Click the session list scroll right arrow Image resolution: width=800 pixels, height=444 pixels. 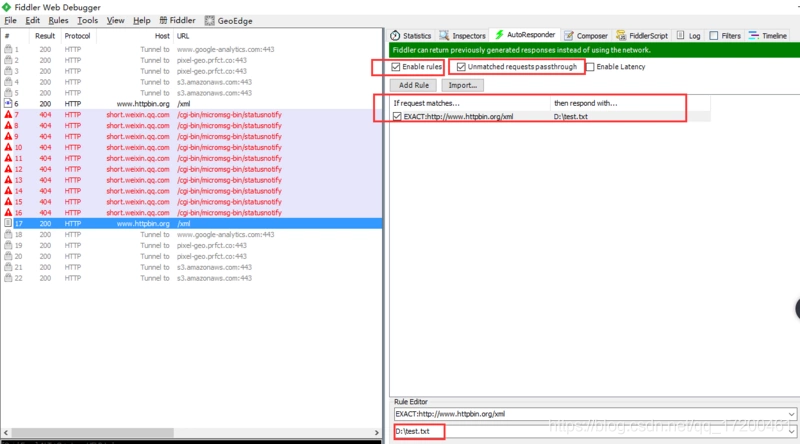377,432
